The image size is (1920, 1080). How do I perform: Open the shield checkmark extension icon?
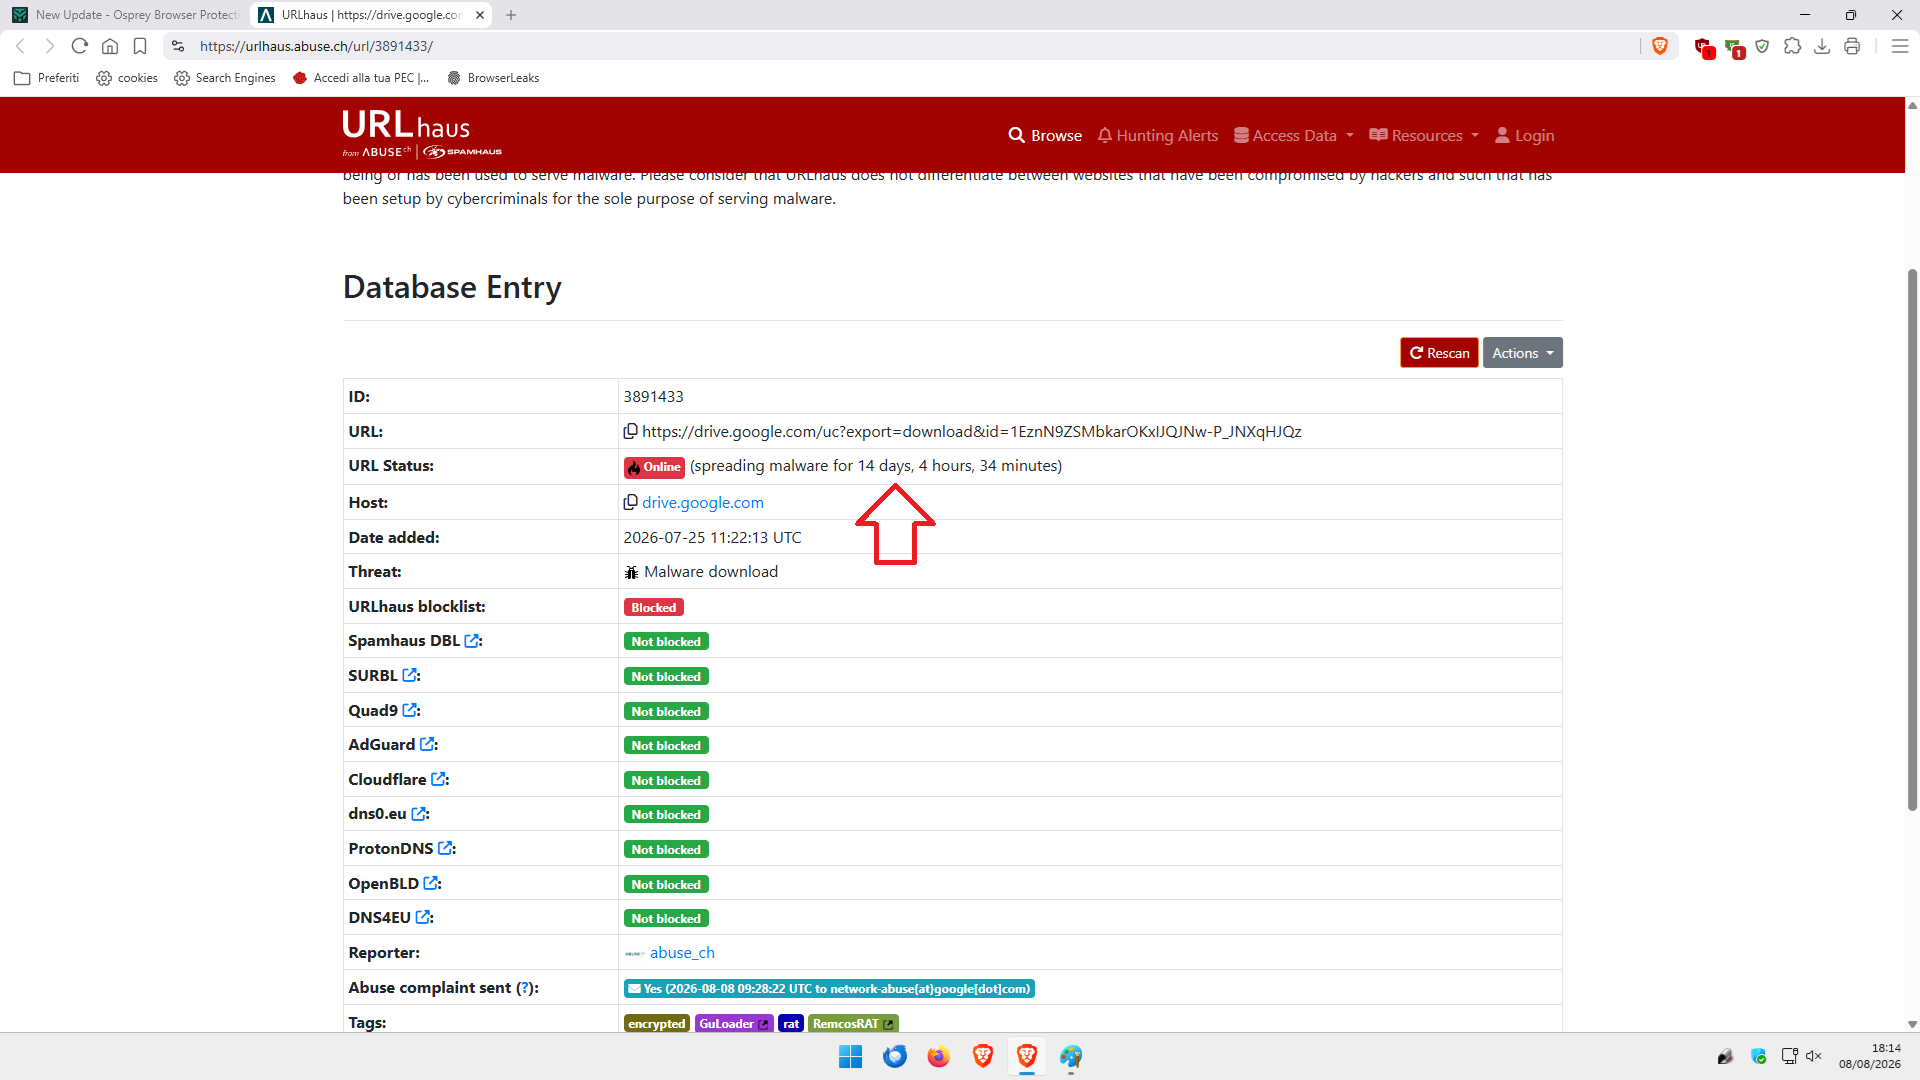point(1762,46)
